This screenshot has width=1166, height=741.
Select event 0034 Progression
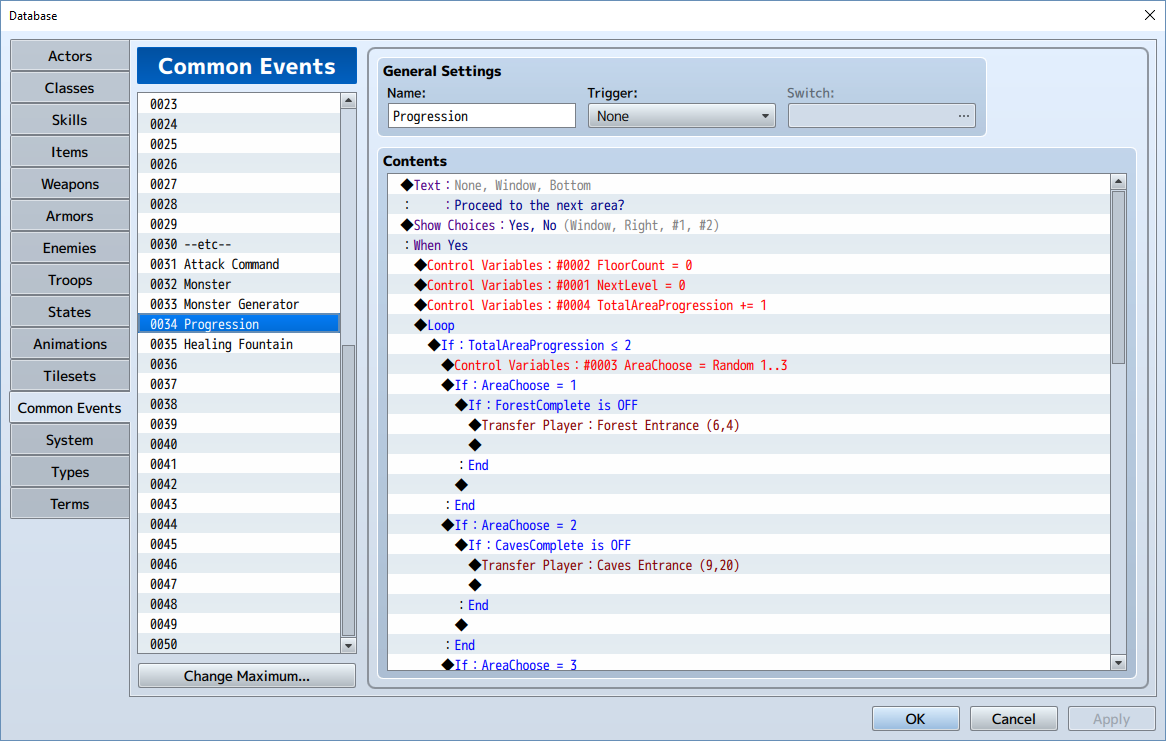(239, 324)
